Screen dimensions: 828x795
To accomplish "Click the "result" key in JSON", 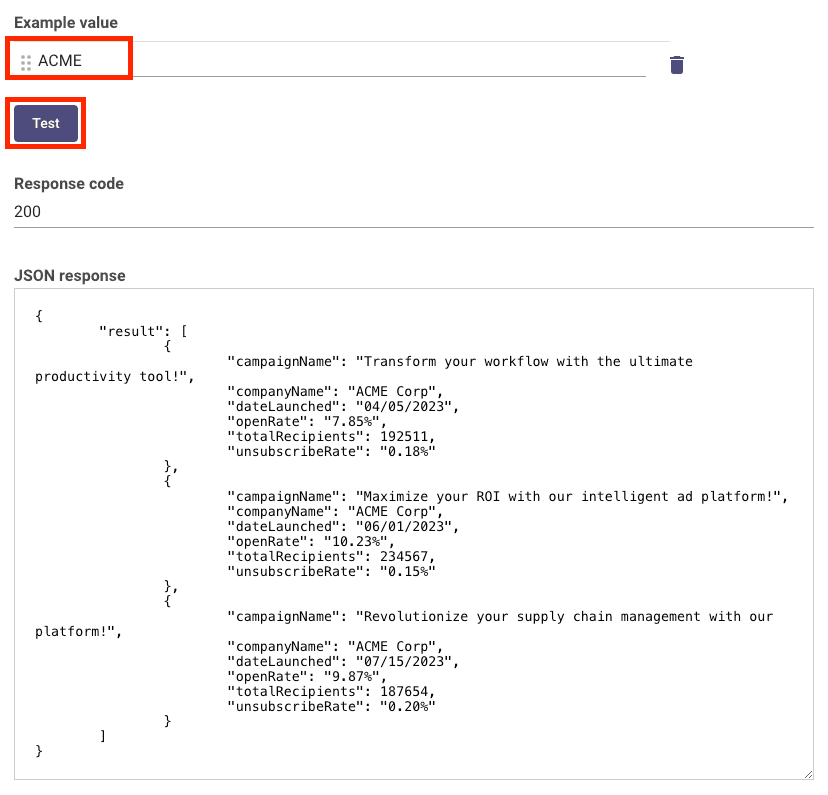I will click(131, 331).
